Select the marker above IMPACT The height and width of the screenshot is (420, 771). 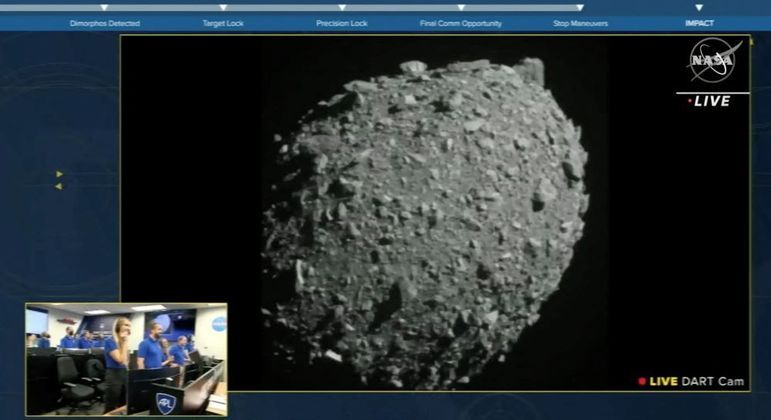coord(699,7)
